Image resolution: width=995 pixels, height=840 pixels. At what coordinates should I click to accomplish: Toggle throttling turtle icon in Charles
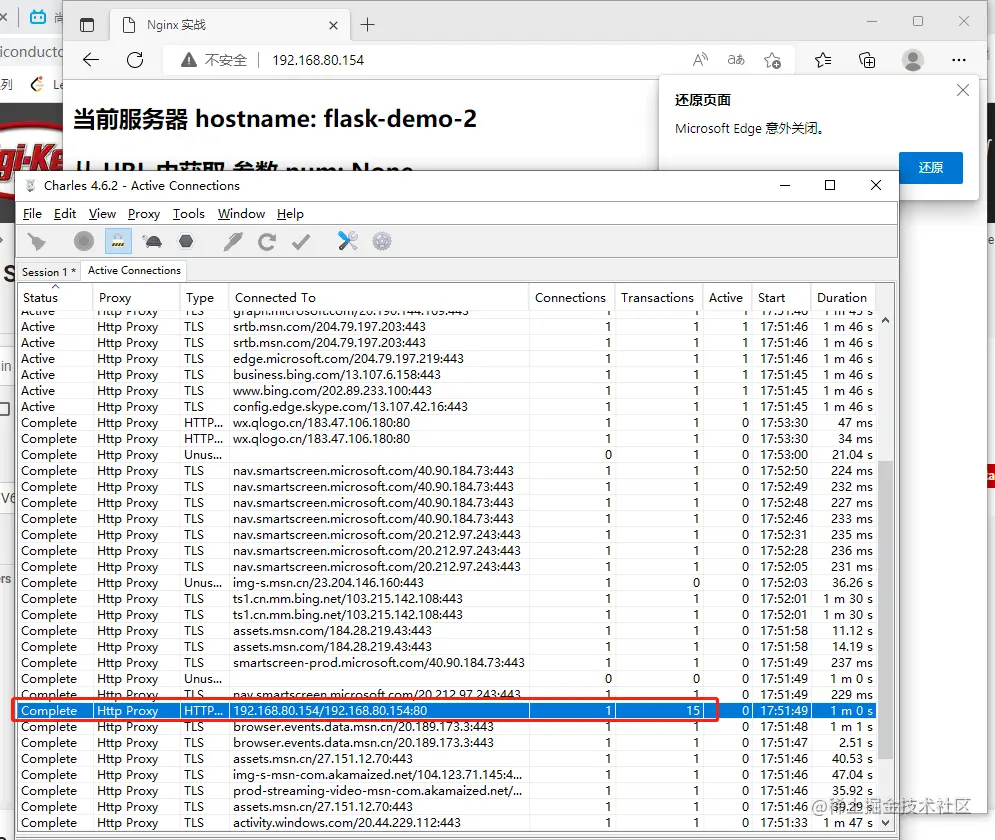tap(152, 242)
